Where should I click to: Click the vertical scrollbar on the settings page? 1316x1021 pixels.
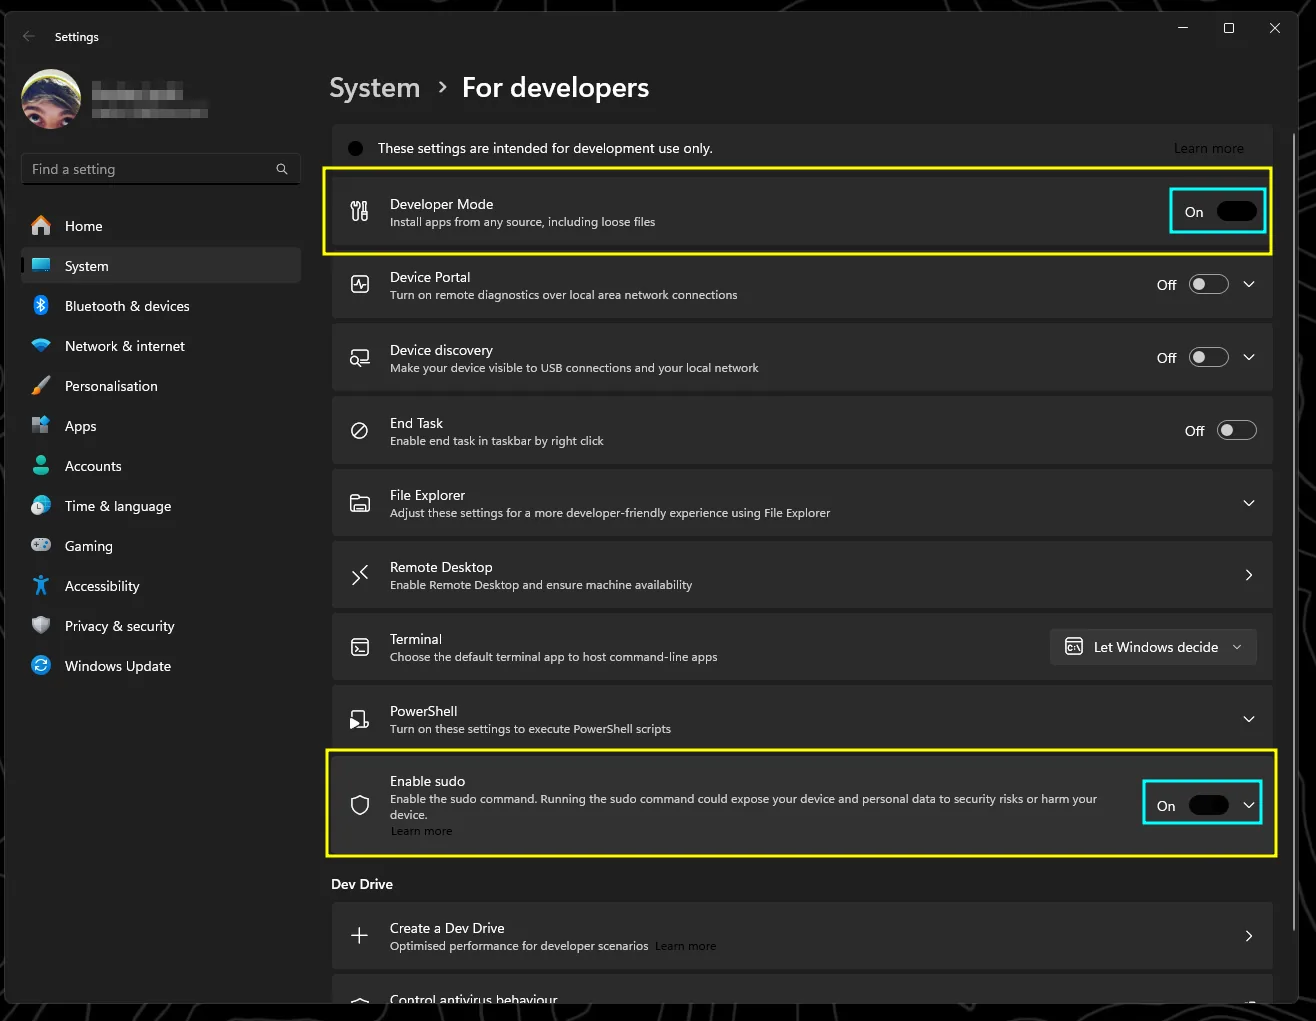point(1293,530)
